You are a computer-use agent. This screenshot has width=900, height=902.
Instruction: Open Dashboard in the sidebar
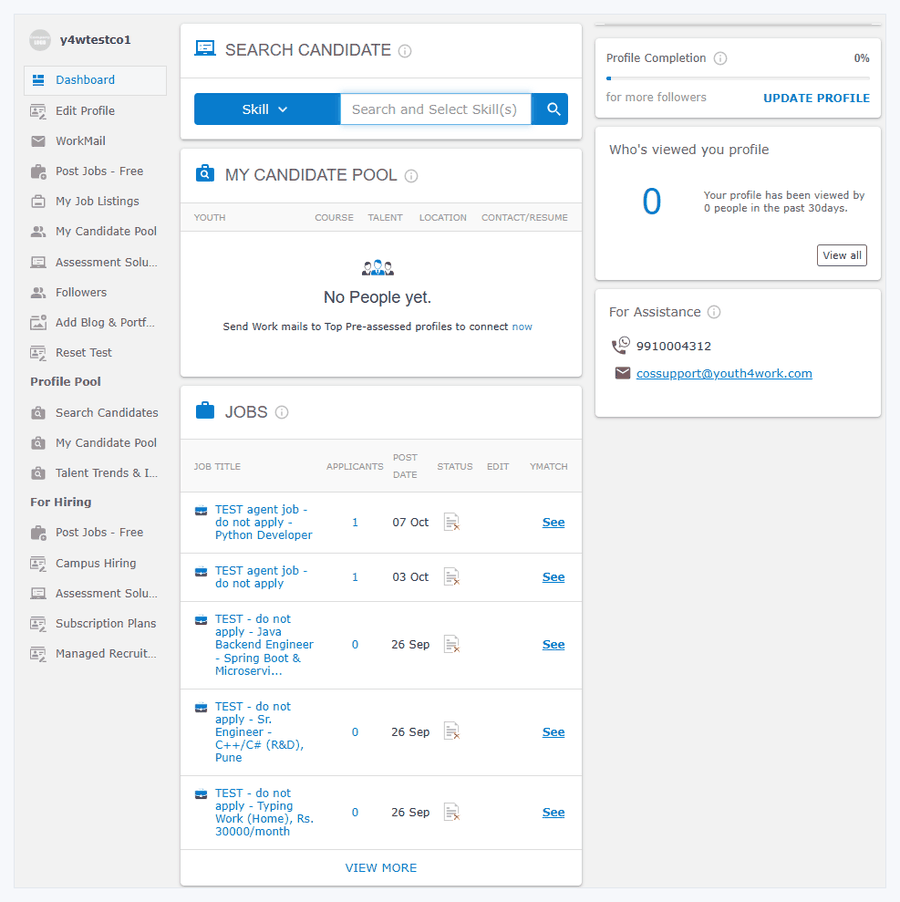(95, 80)
